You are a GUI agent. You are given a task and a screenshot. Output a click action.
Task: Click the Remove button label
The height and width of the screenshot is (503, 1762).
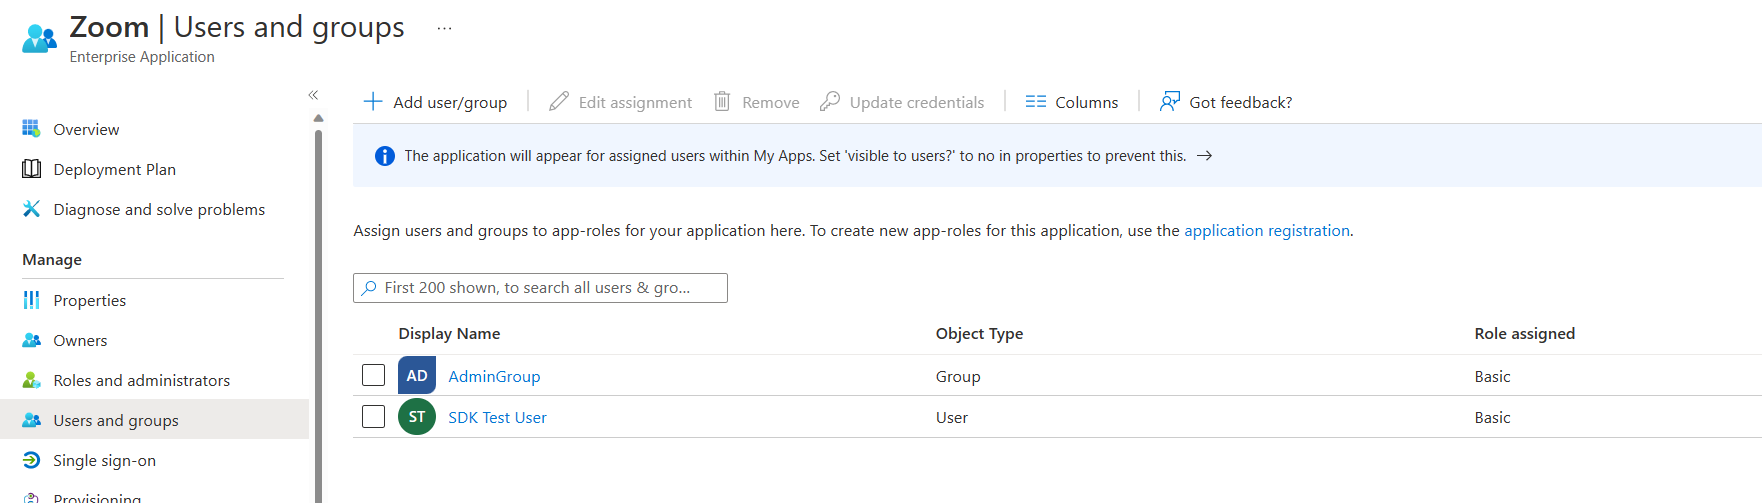click(x=771, y=102)
